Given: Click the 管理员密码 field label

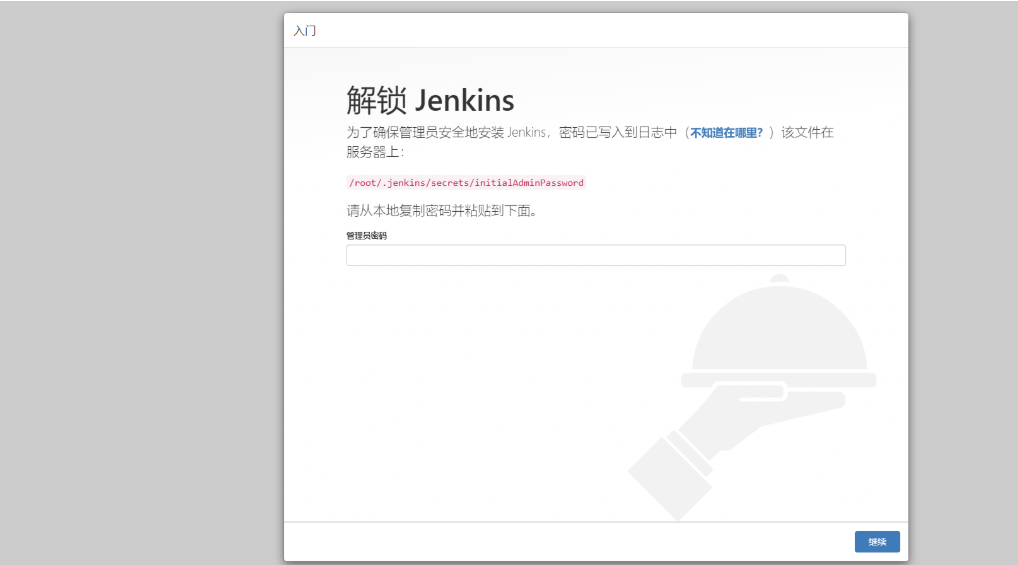Looking at the screenshot, I should [x=366, y=236].
